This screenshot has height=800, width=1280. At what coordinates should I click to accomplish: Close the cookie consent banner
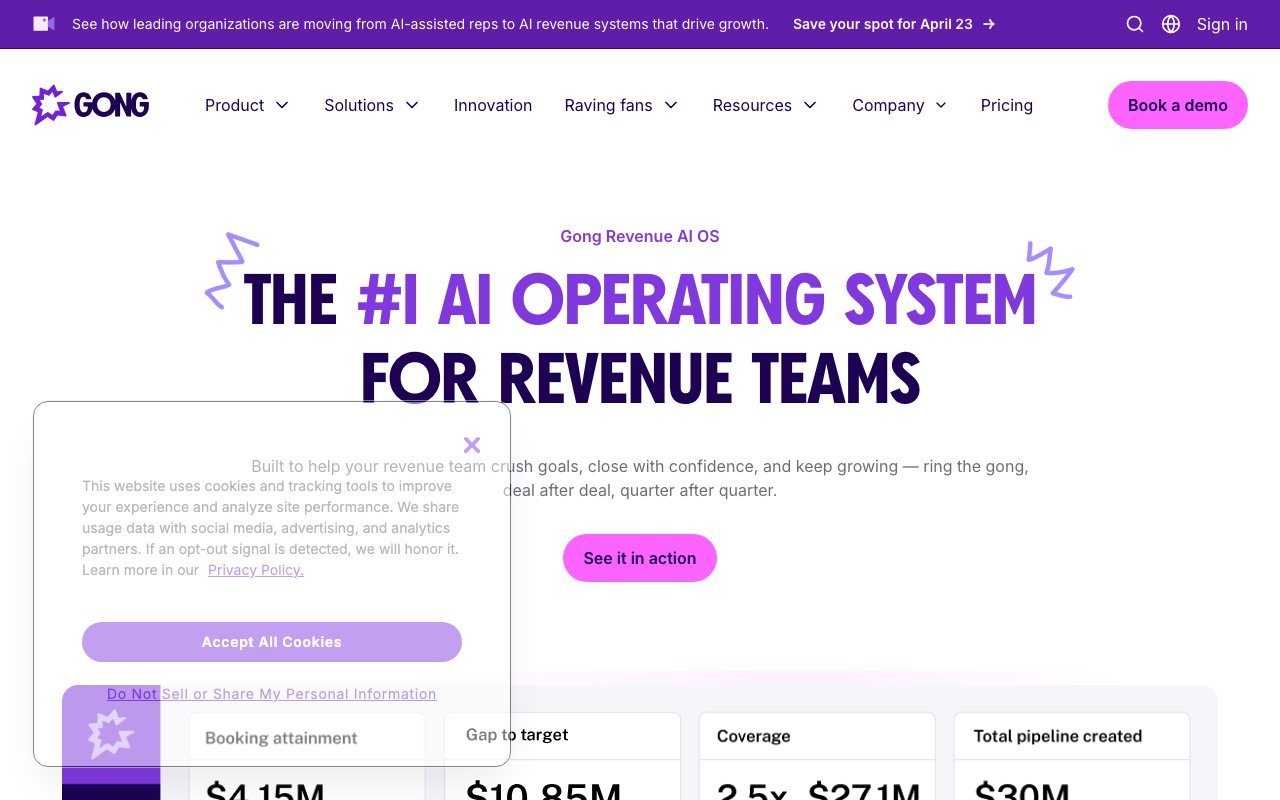click(x=472, y=445)
